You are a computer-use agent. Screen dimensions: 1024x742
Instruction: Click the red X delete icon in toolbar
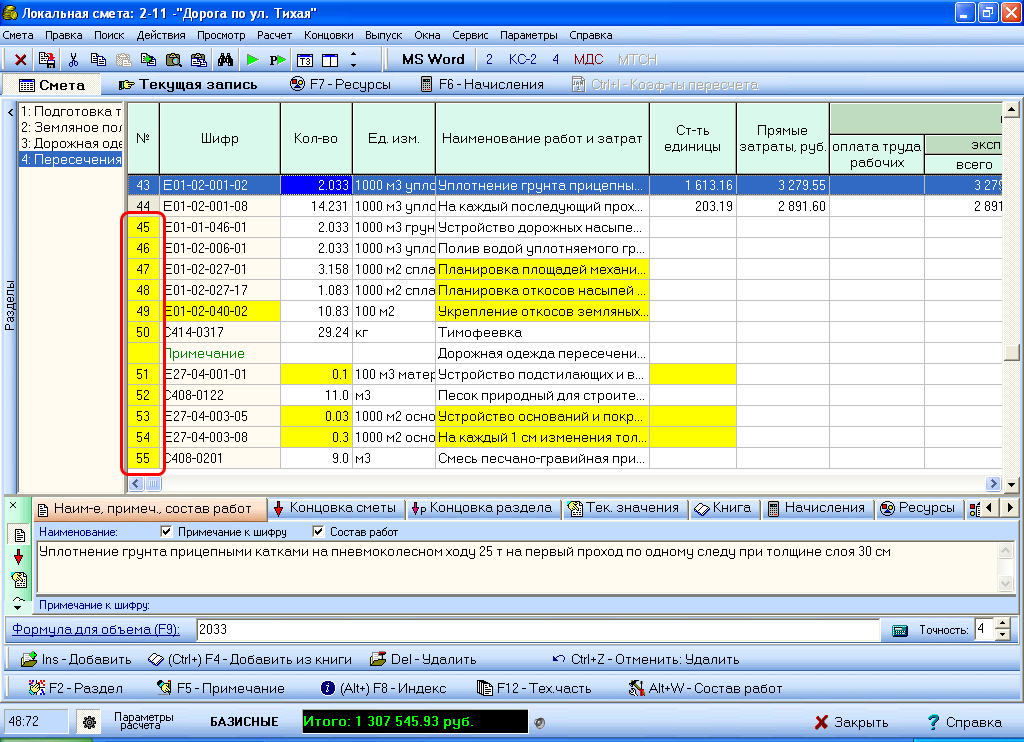[x=20, y=60]
